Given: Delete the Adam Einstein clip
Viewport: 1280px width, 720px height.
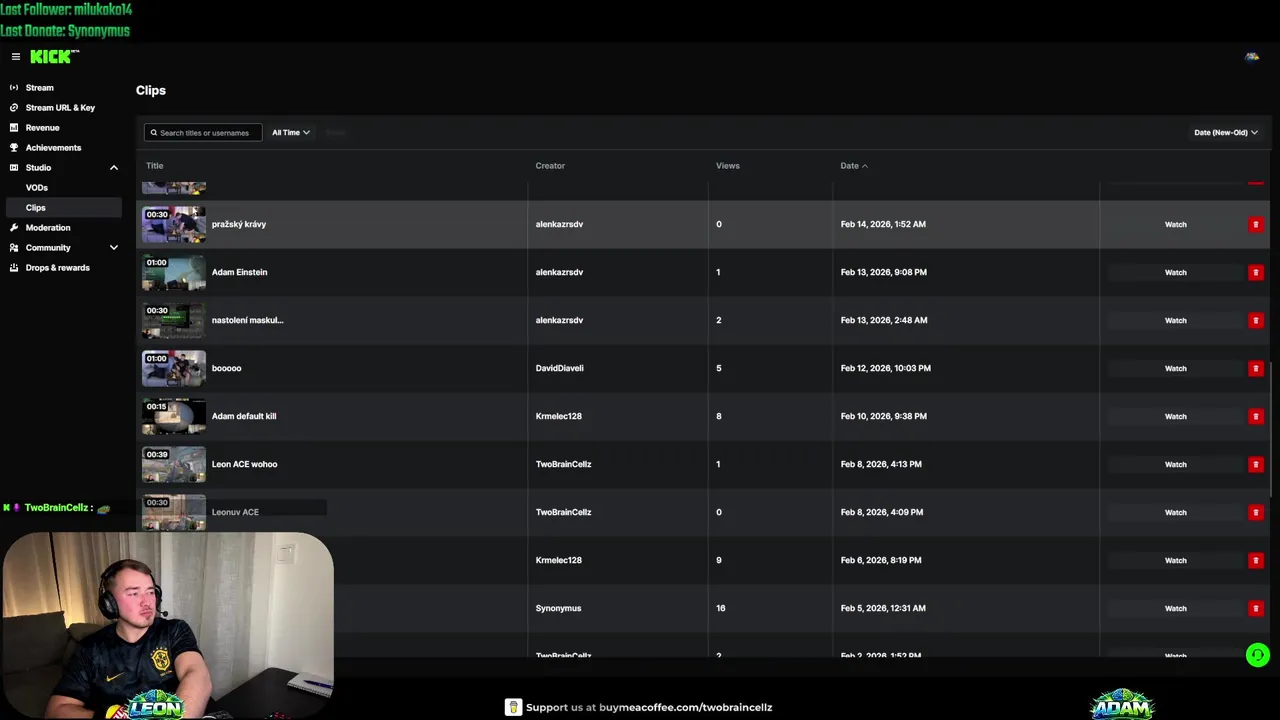Looking at the screenshot, I should 1255,272.
